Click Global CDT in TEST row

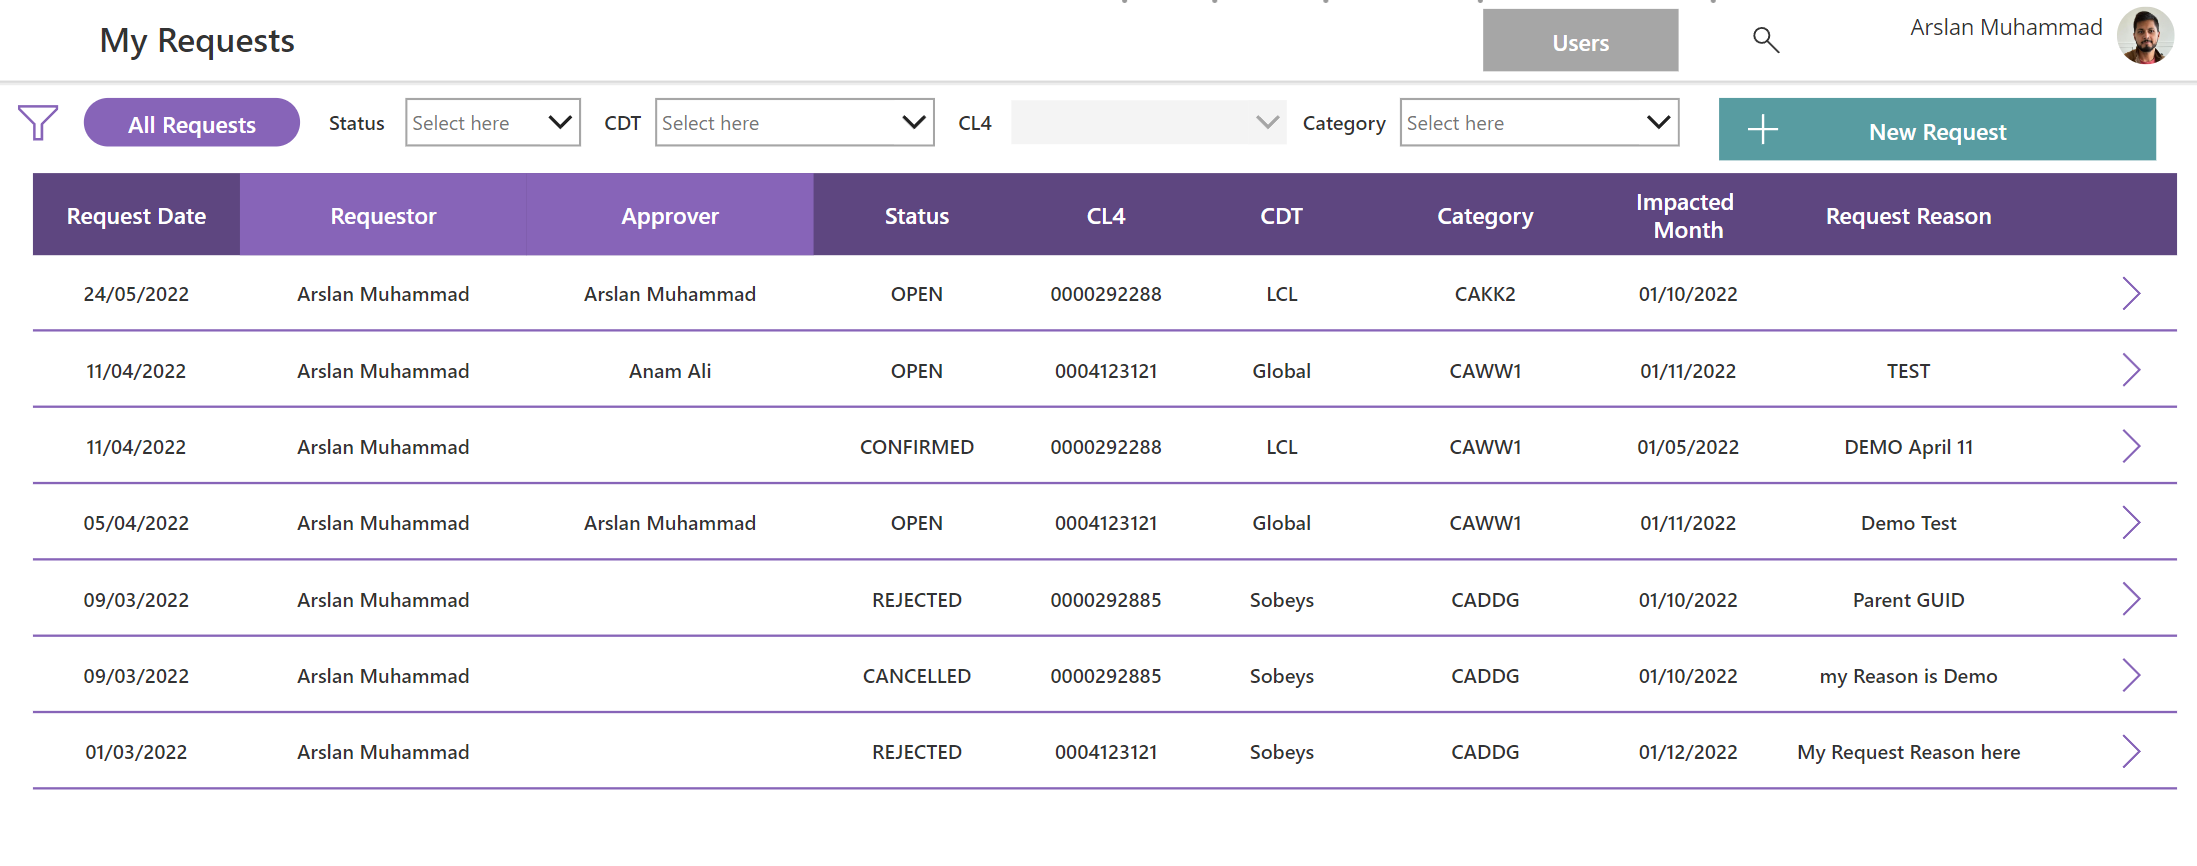tap(1281, 370)
